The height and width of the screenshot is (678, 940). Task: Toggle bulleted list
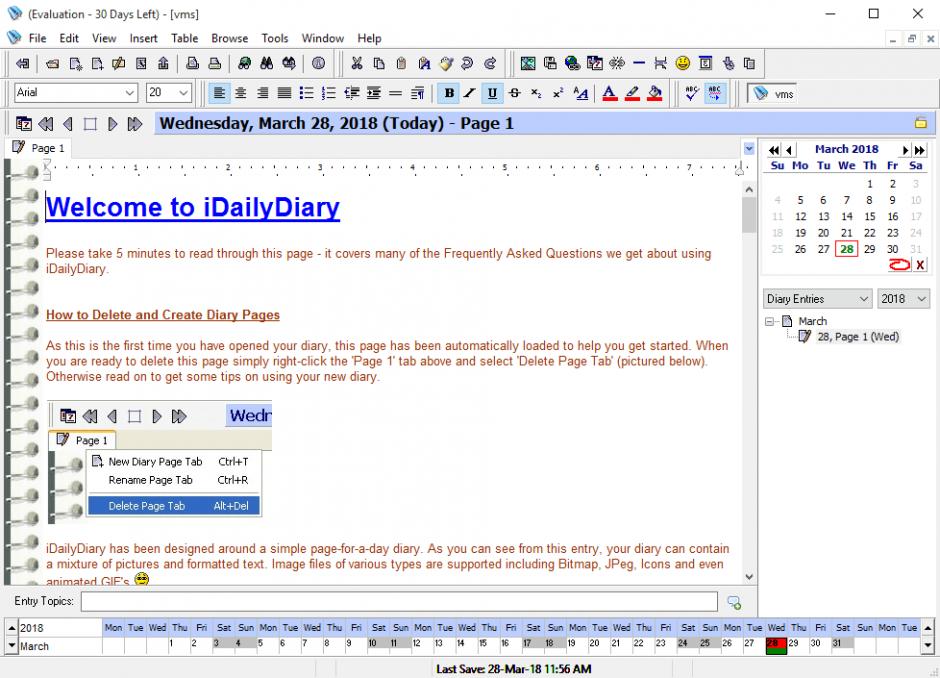[x=306, y=93]
